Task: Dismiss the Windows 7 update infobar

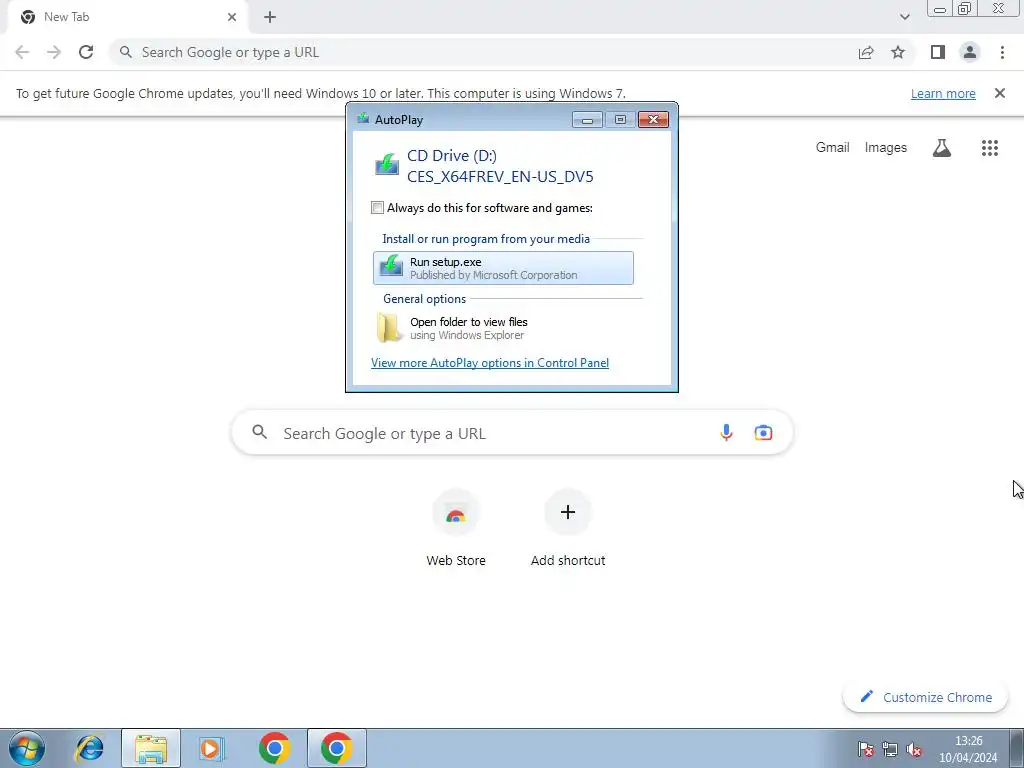Action: [1000, 93]
